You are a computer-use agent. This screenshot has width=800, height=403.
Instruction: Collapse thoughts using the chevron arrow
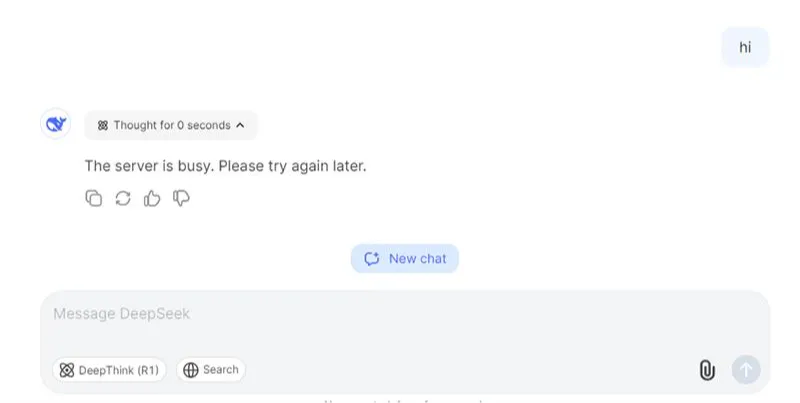pyautogui.click(x=240, y=126)
